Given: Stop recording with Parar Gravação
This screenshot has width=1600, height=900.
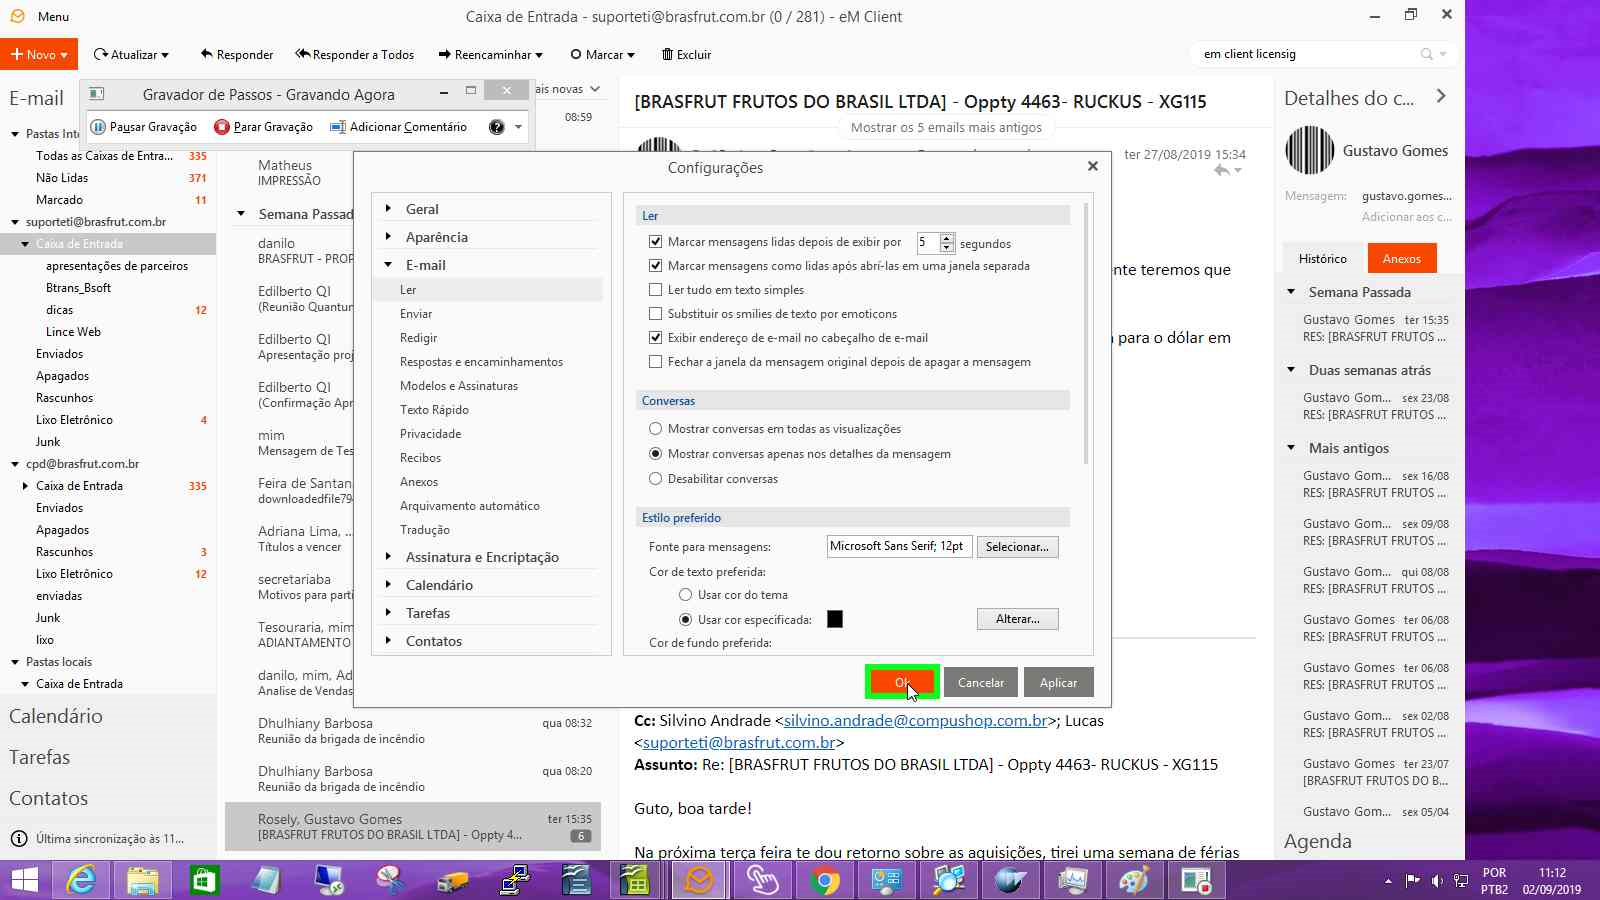Looking at the screenshot, I should 263,127.
